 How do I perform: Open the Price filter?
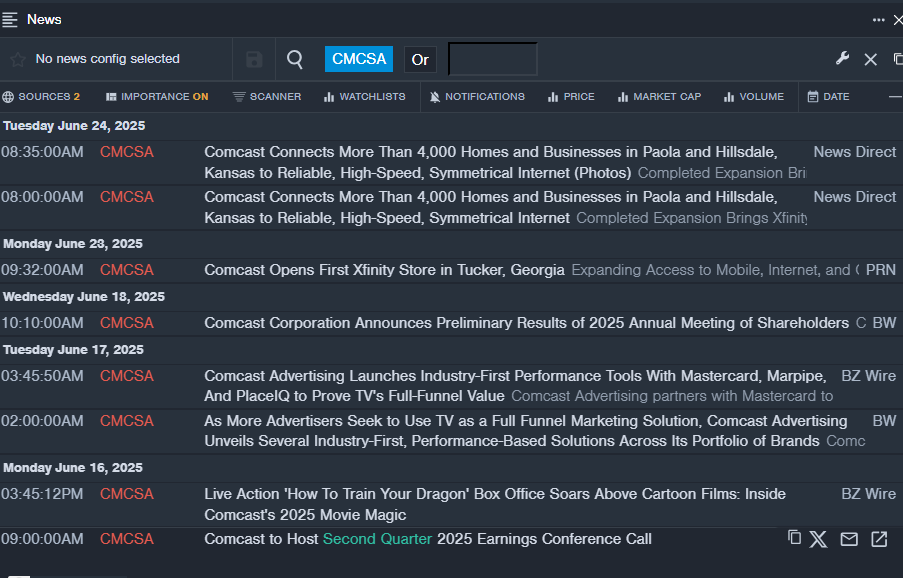click(x=571, y=97)
